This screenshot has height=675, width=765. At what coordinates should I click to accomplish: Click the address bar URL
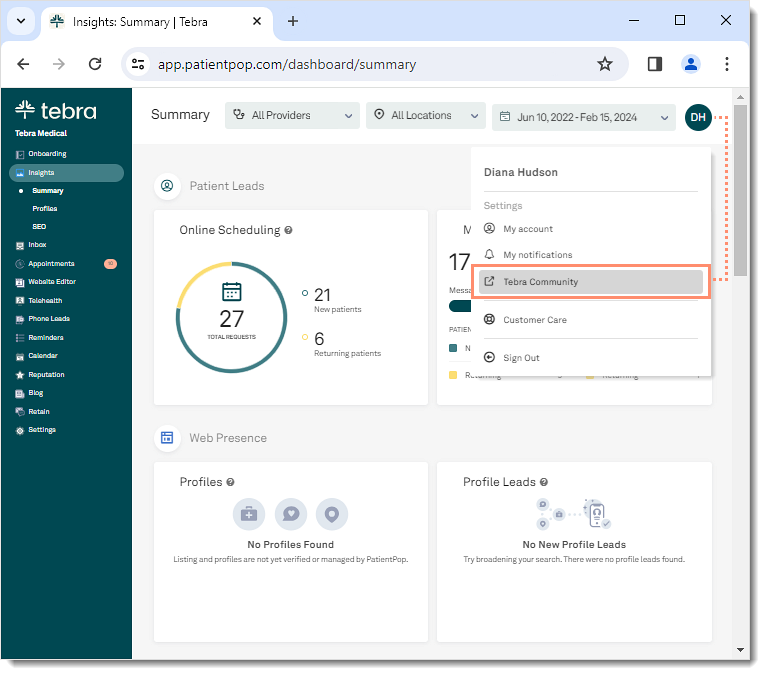click(x=287, y=65)
